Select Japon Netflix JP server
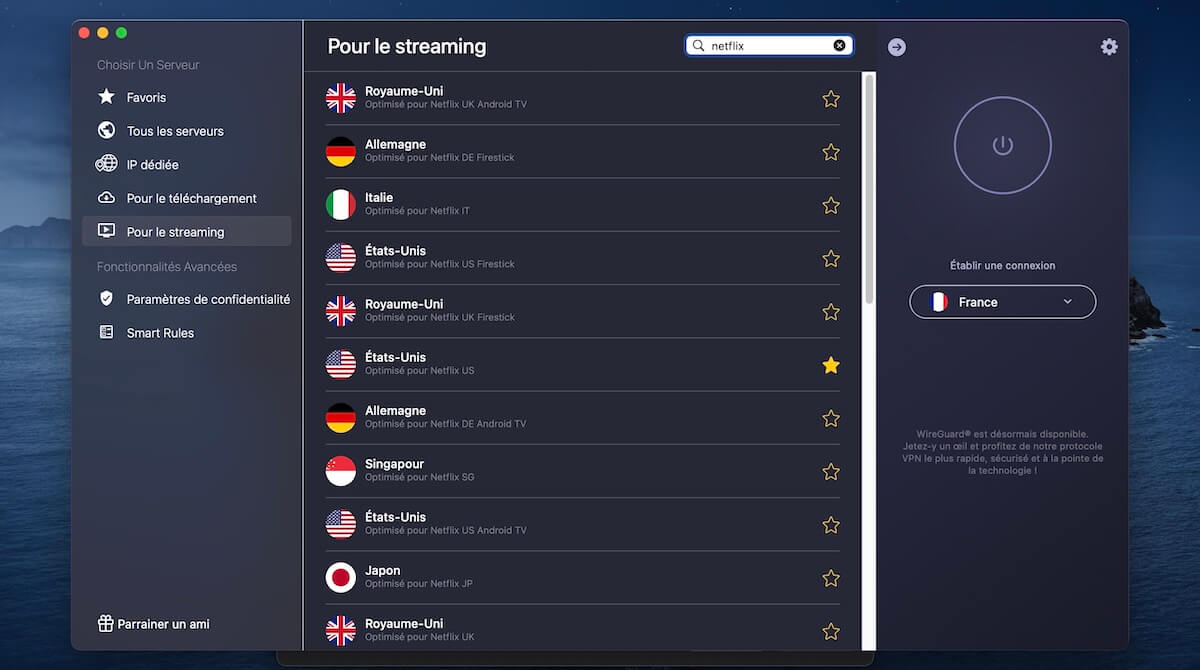Image resolution: width=1200 pixels, height=670 pixels. (x=583, y=578)
